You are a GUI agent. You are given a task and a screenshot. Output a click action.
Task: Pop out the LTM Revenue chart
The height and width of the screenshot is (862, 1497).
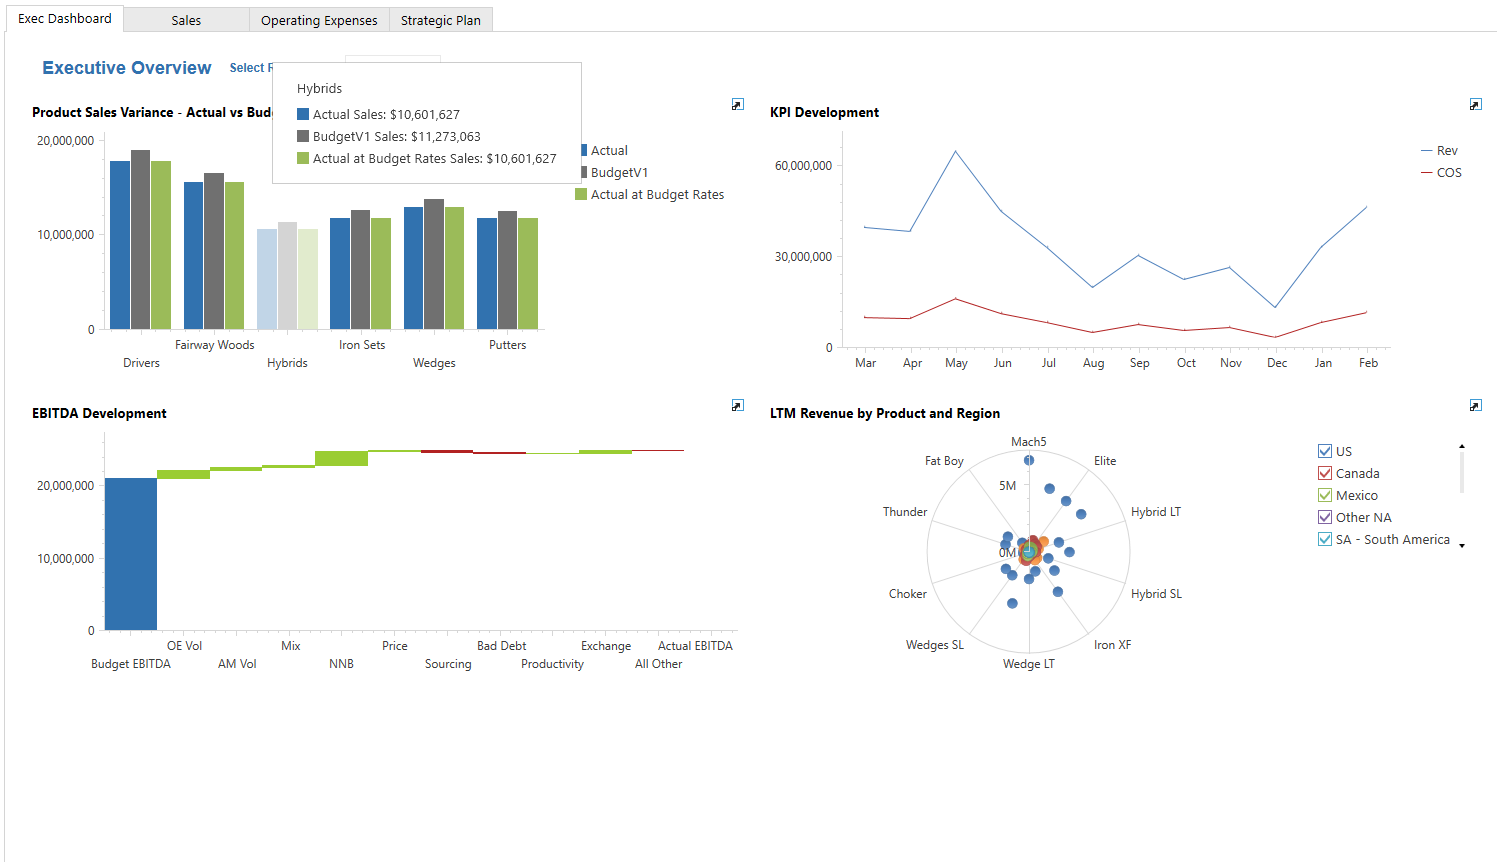[x=1475, y=405]
